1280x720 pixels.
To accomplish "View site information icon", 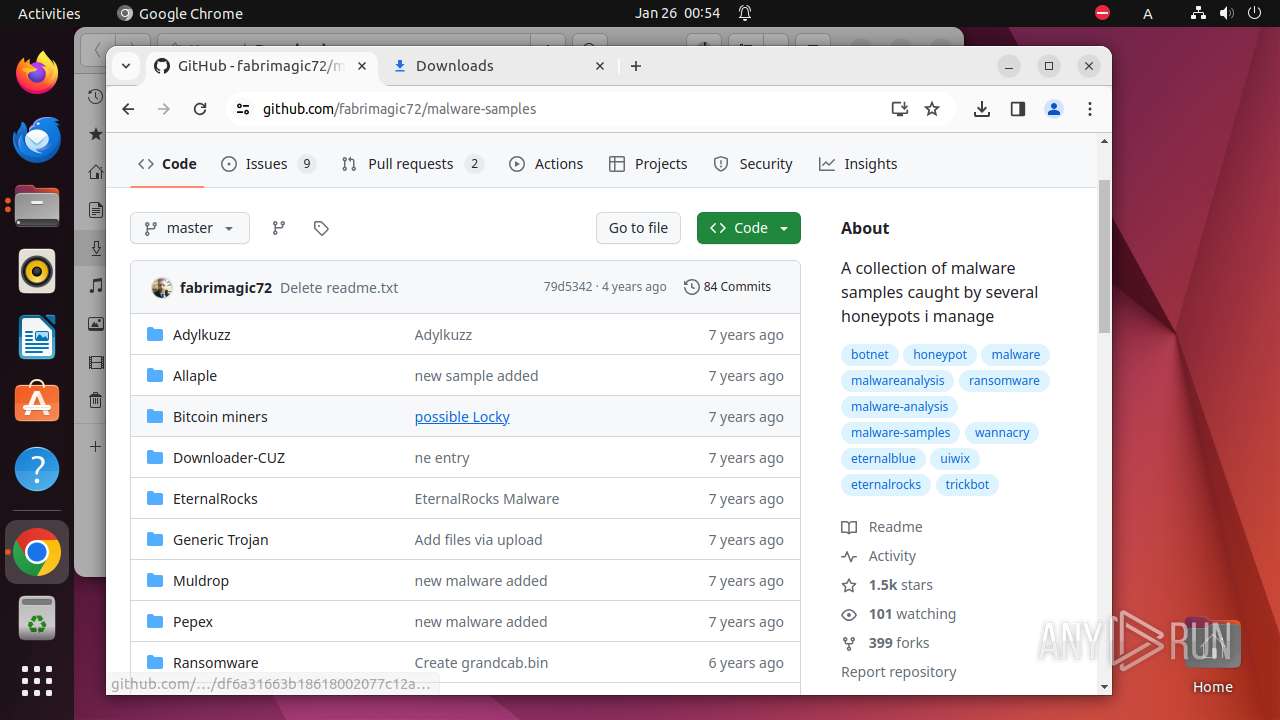I will click(x=243, y=109).
